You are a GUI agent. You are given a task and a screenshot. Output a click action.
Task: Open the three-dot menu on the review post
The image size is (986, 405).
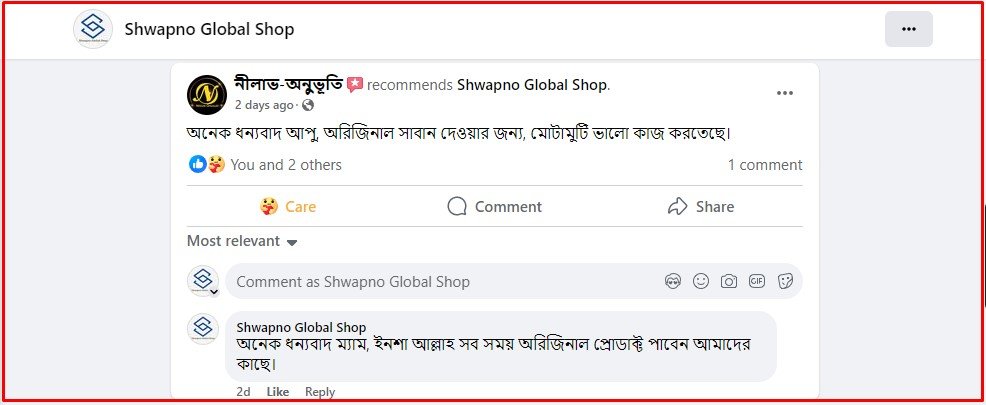point(785,94)
